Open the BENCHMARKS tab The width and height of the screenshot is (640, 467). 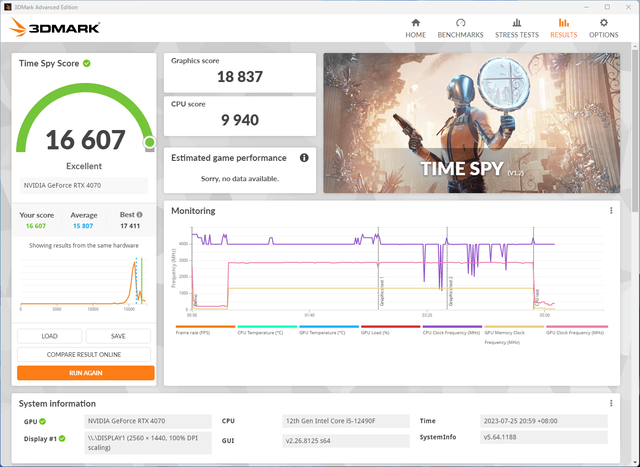[x=460, y=28]
